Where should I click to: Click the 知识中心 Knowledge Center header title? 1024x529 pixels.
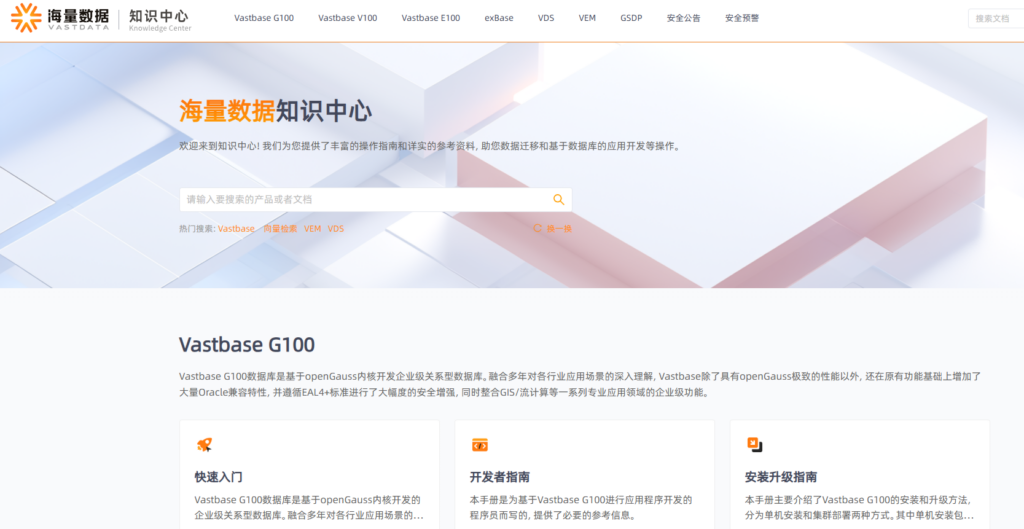(160, 20)
